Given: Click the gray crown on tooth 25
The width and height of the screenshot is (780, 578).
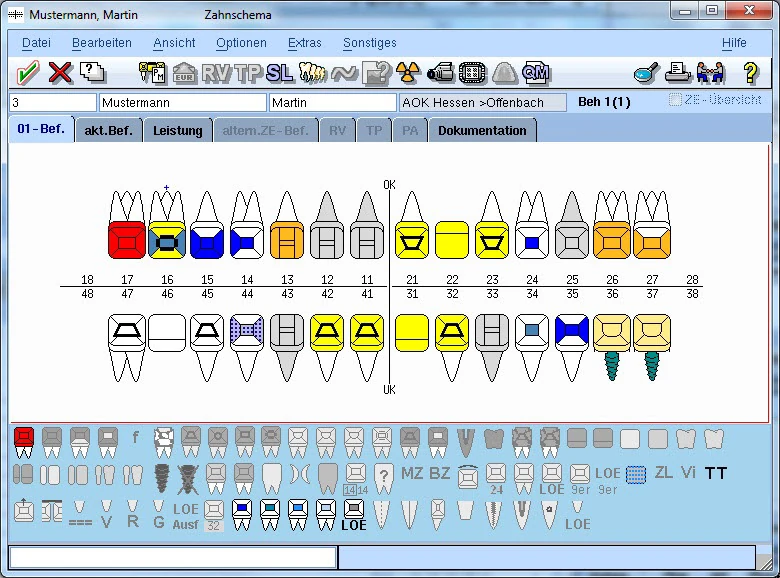Looking at the screenshot, I should [572, 240].
